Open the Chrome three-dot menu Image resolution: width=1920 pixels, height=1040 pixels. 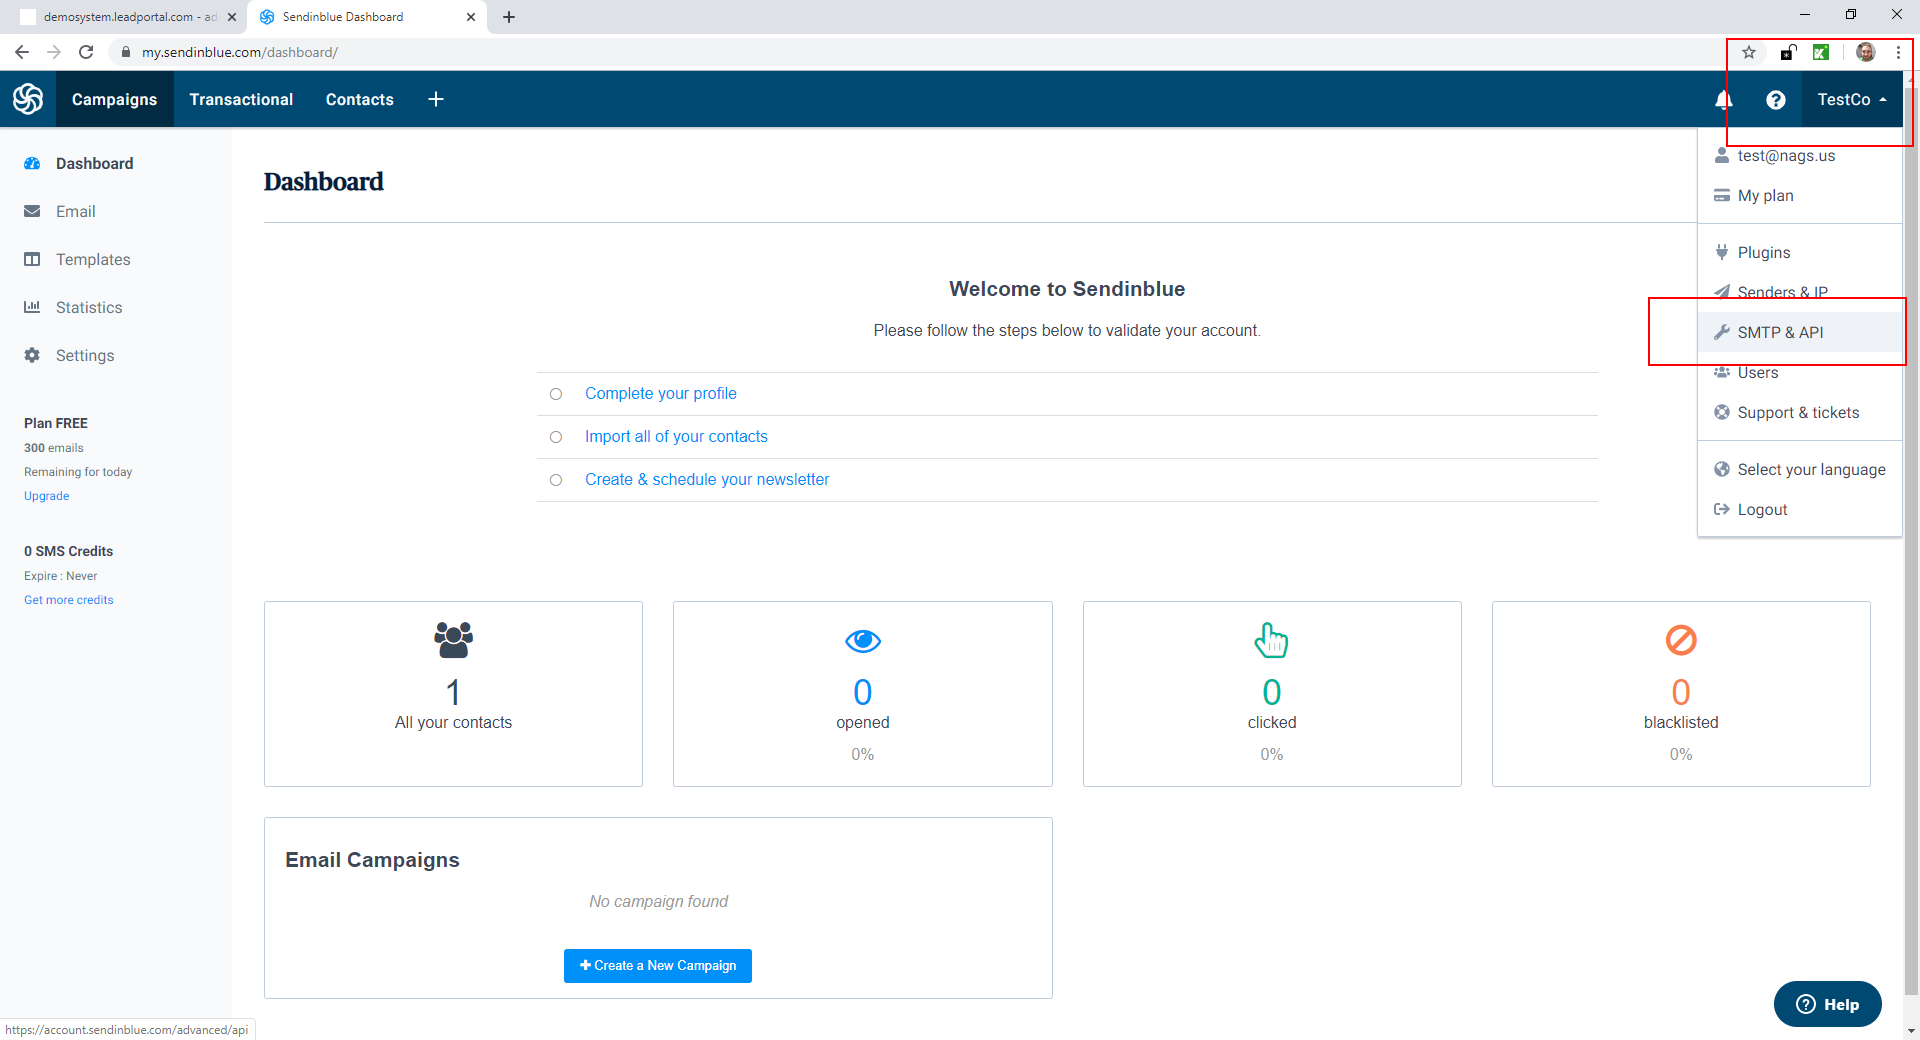coord(1898,52)
